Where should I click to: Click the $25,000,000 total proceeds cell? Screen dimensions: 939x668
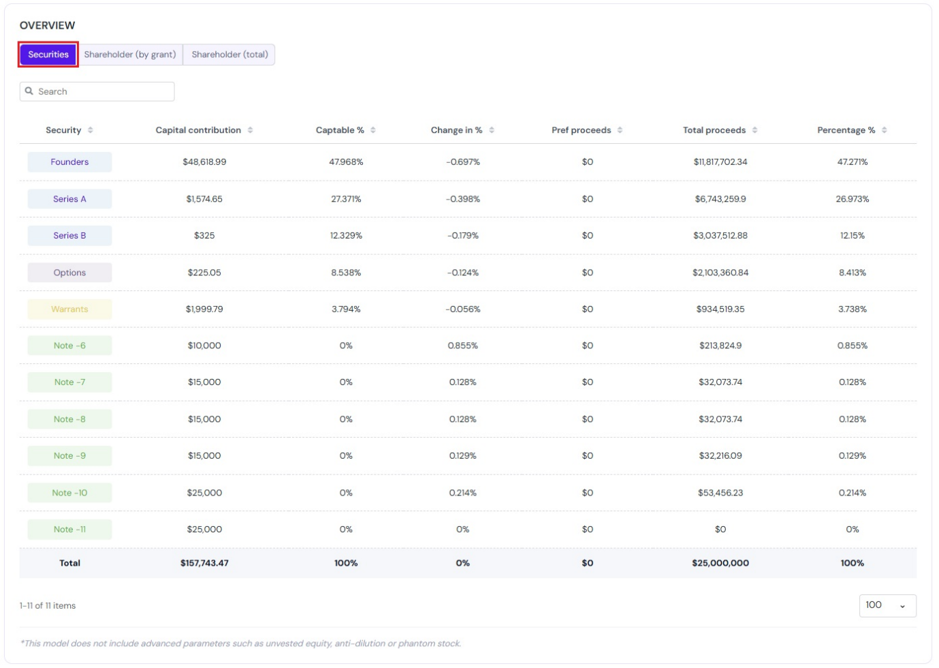tap(720, 563)
